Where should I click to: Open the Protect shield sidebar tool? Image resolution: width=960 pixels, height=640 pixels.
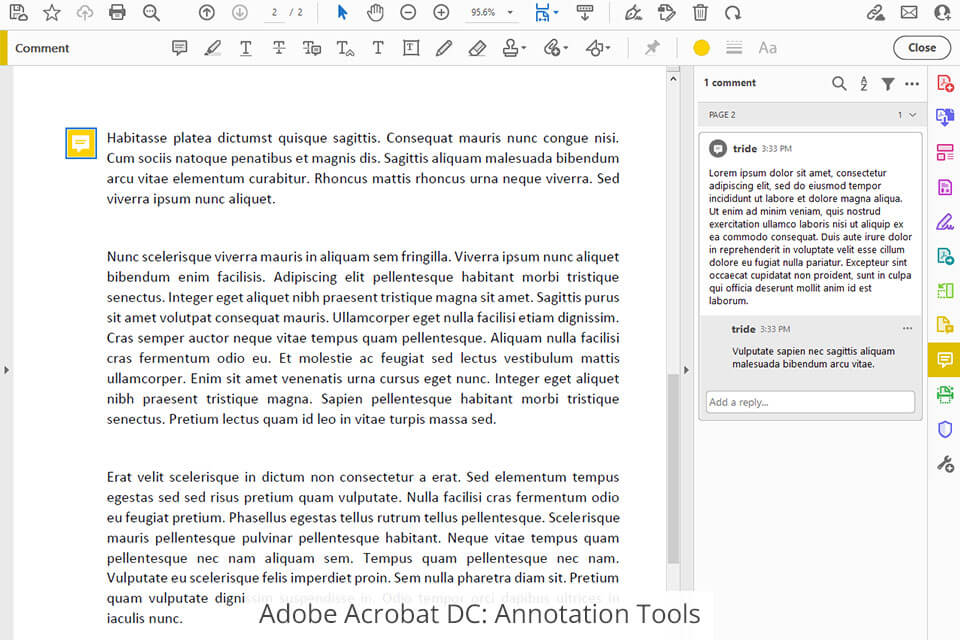click(x=945, y=429)
